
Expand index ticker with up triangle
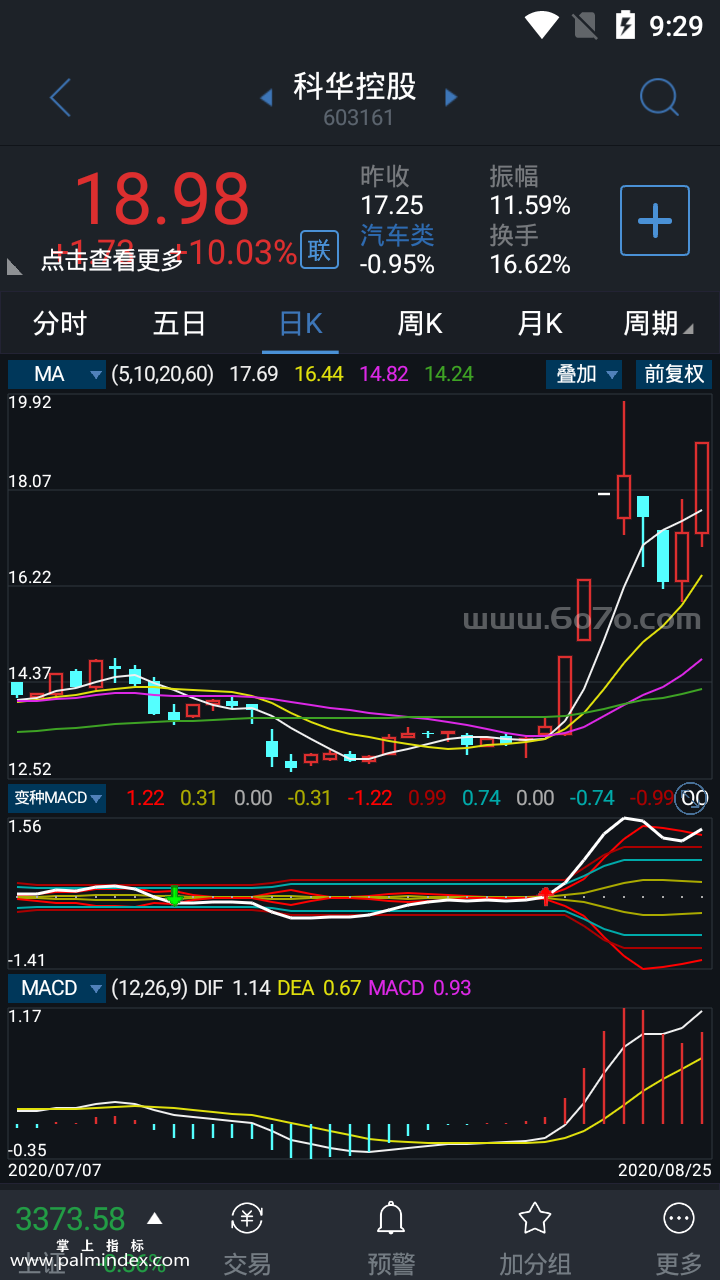coord(154,1218)
